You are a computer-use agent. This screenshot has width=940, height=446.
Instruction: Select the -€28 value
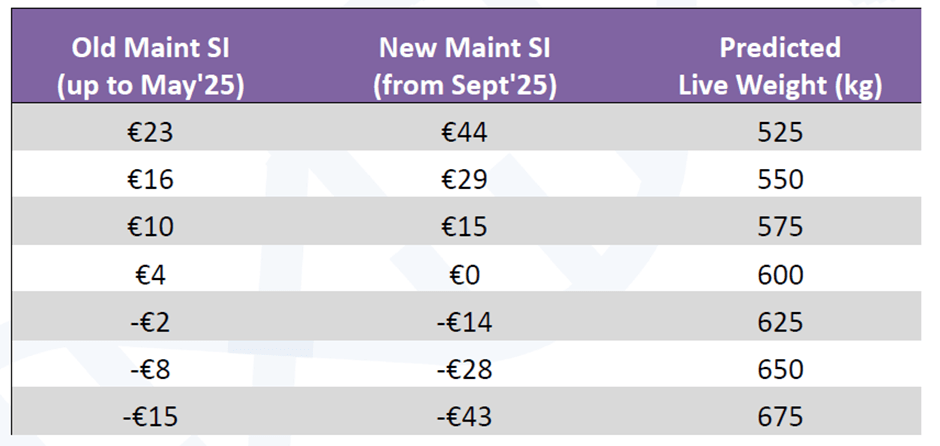(464, 370)
